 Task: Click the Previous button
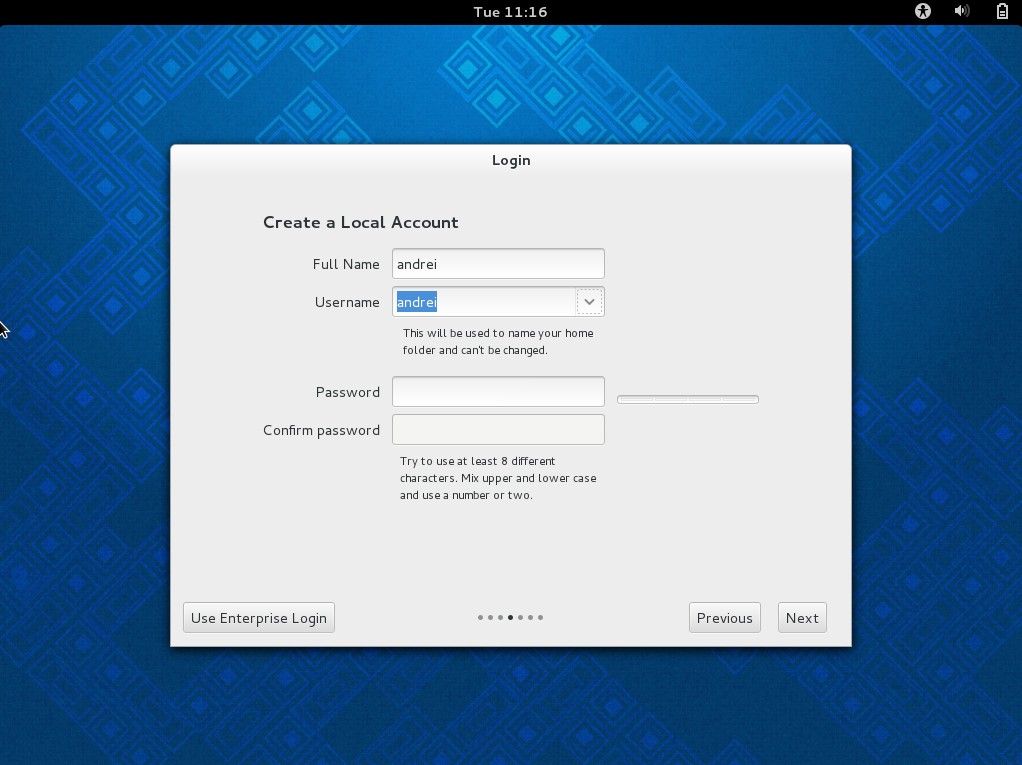coord(724,617)
